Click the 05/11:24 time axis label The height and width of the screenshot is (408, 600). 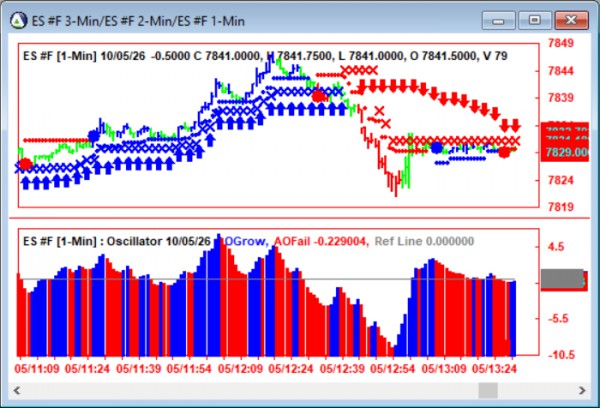(87, 369)
